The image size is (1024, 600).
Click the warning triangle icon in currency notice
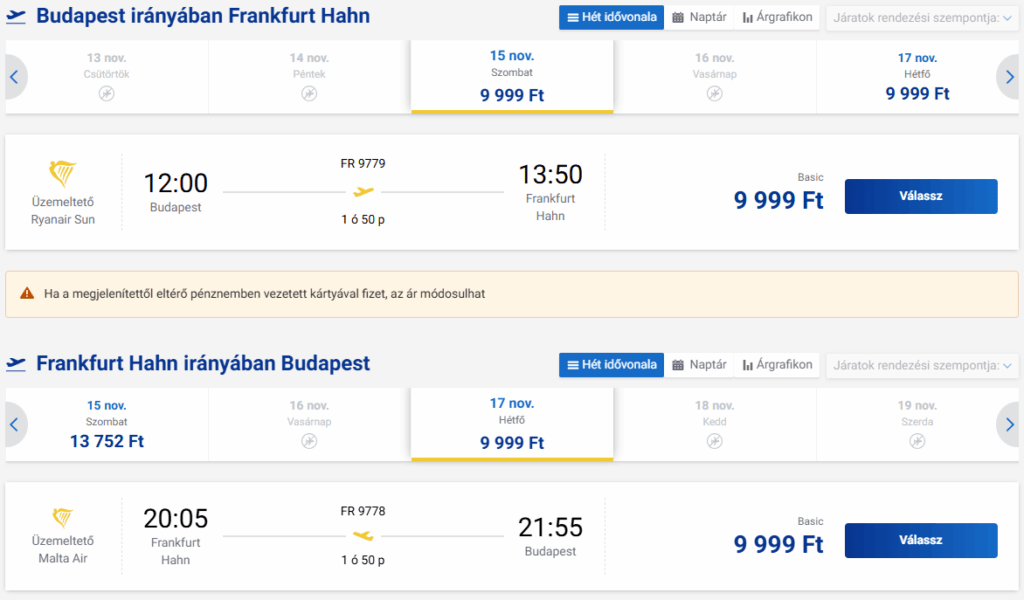(x=26, y=294)
